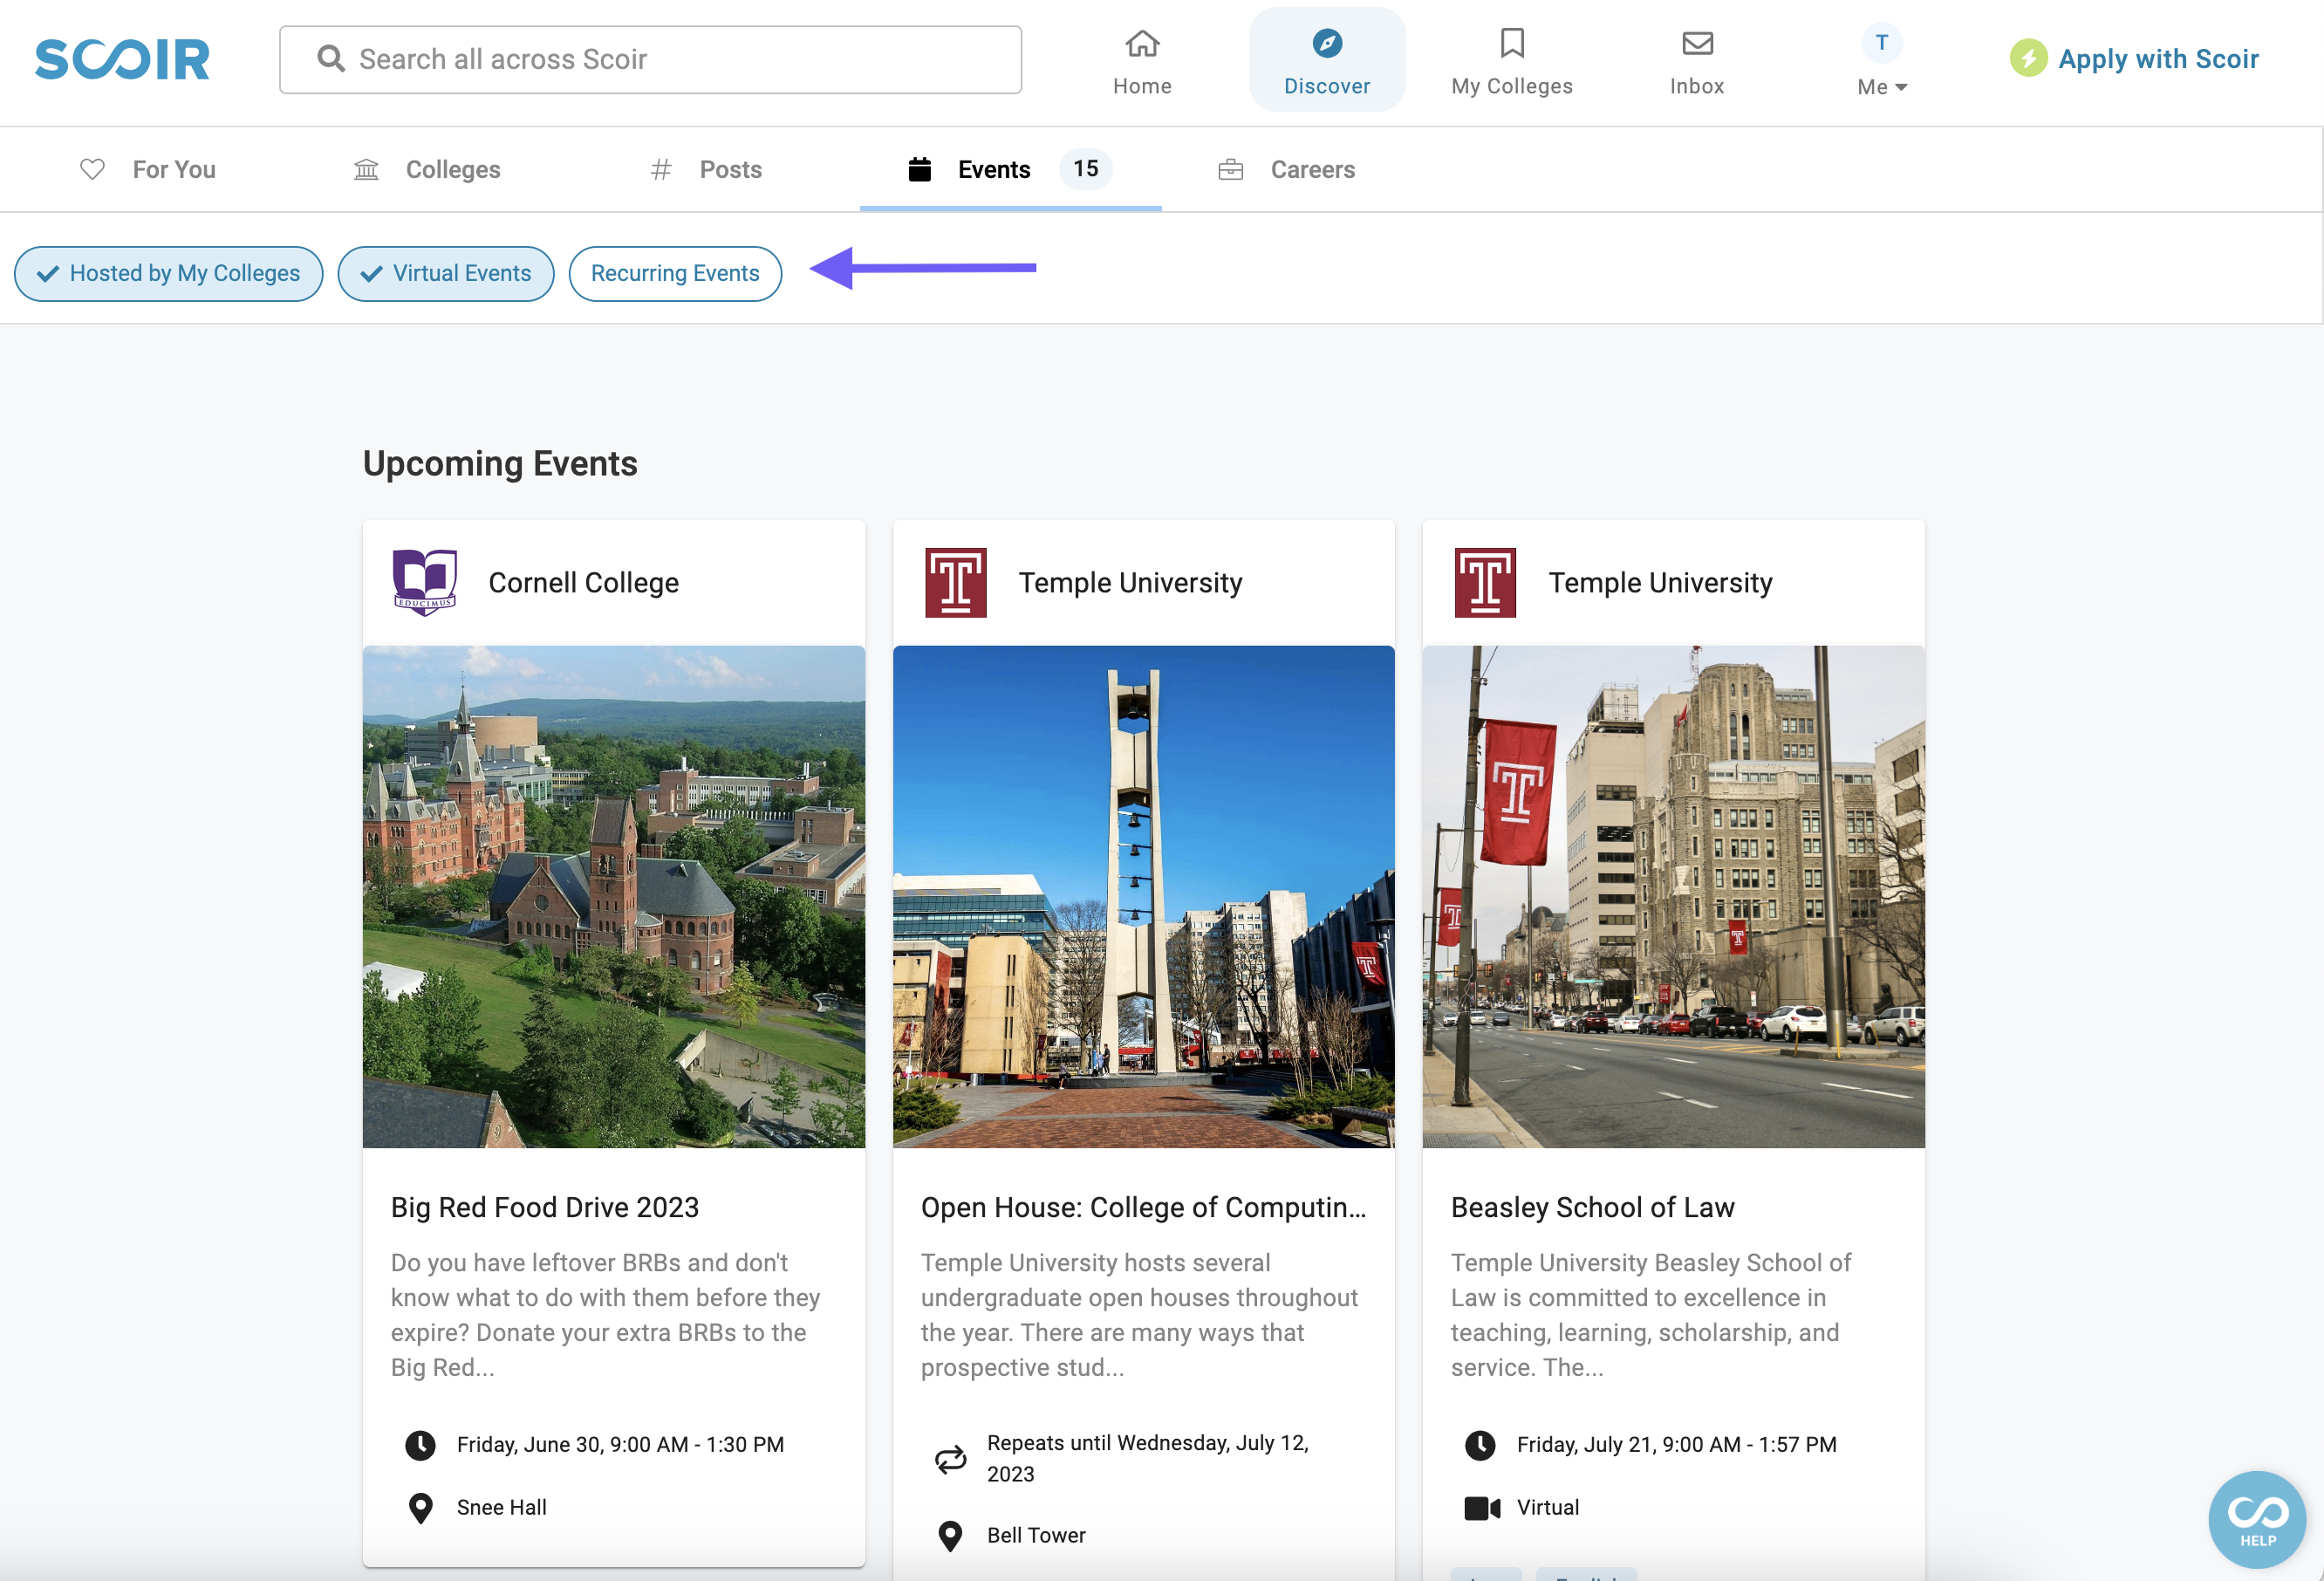Viewport: 2324px width, 1581px height.
Task: Click Big Red Food Drive description text
Action: tap(606, 1314)
